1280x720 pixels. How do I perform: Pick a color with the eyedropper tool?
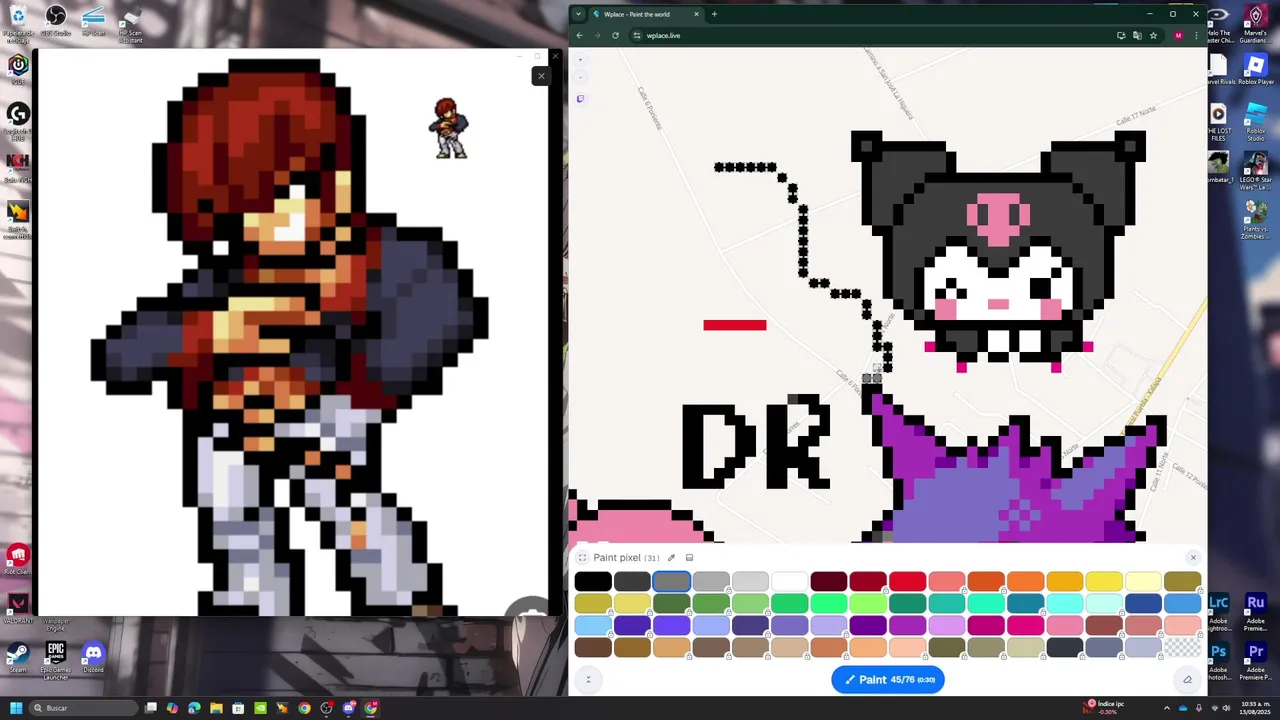click(671, 558)
